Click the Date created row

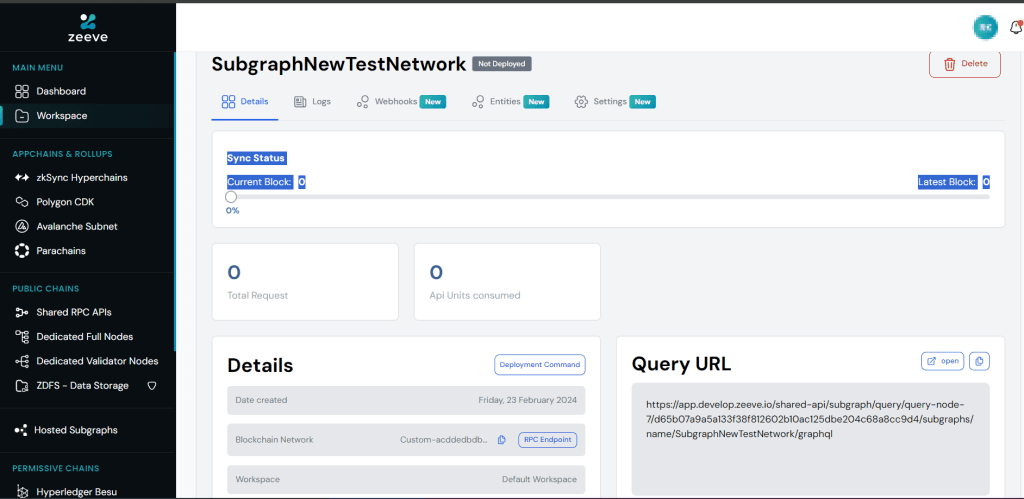tap(406, 400)
